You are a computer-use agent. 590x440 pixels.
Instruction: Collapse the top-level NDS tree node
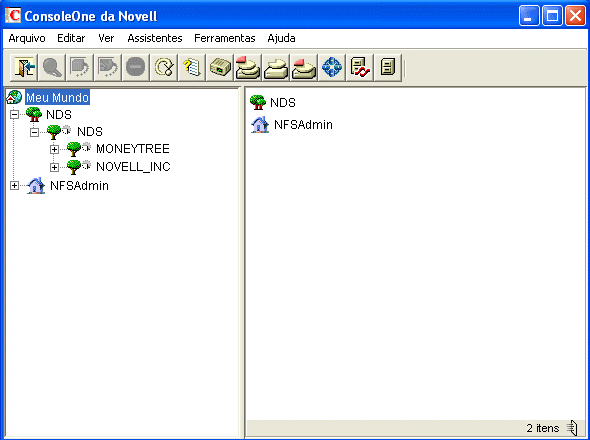[x=14, y=114]
